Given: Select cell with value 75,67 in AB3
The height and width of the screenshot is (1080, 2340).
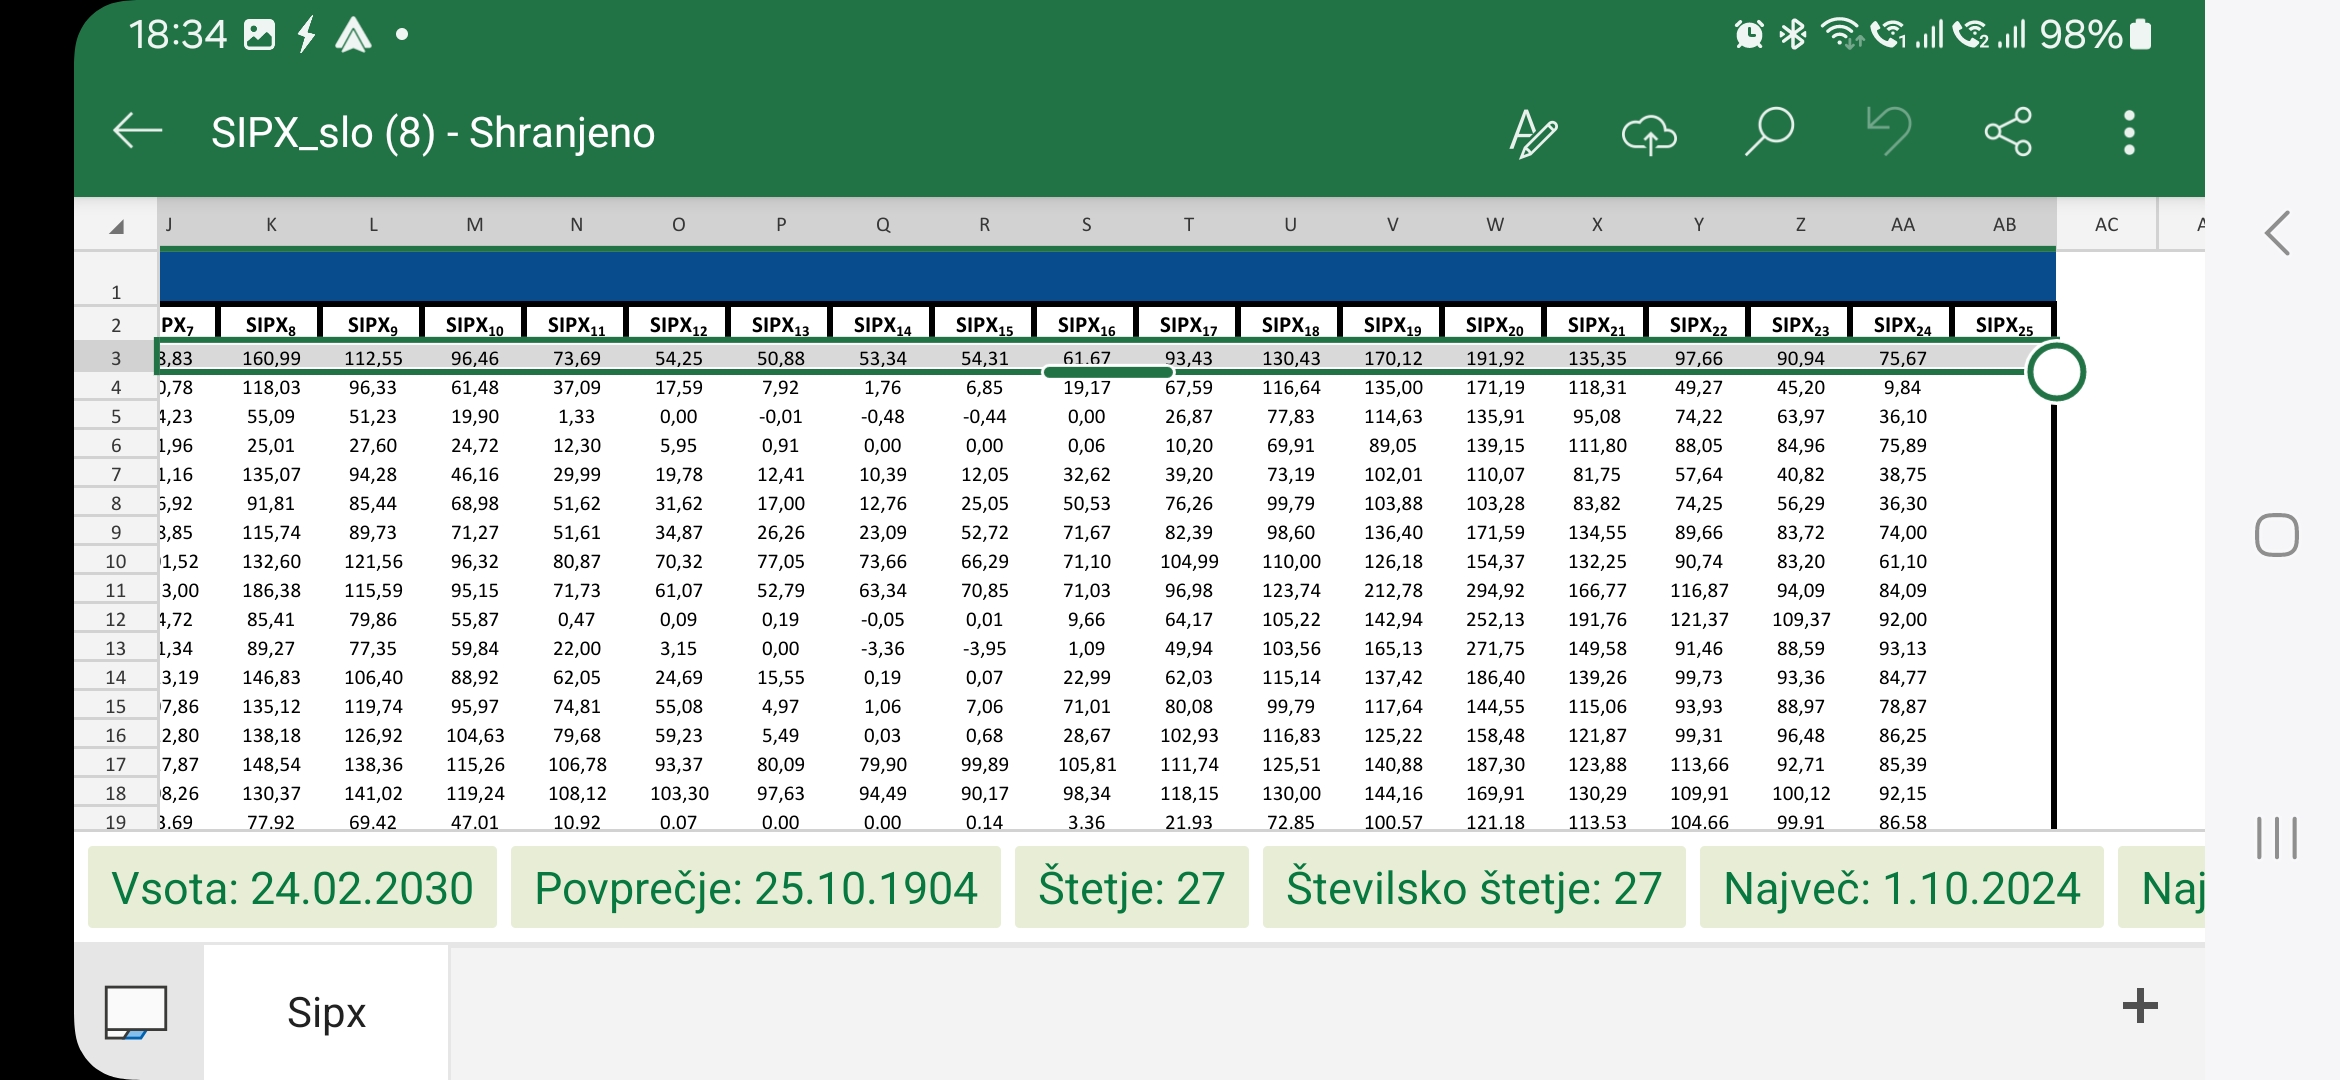Looking at the screenshot, I should pyautogui.click(x=2000, y=355).
